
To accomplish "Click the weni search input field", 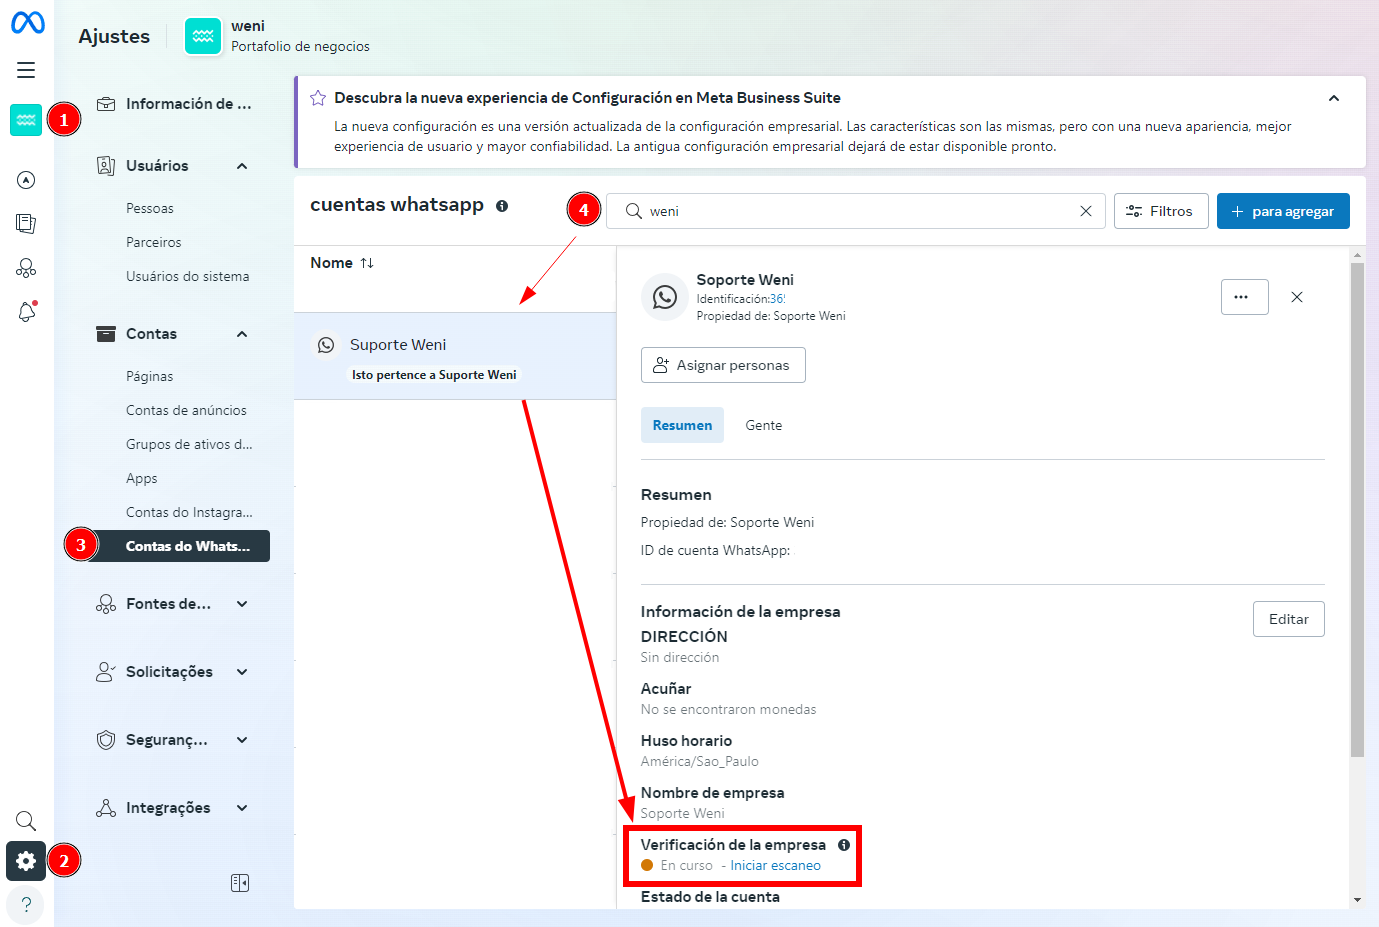I will 860,211.
